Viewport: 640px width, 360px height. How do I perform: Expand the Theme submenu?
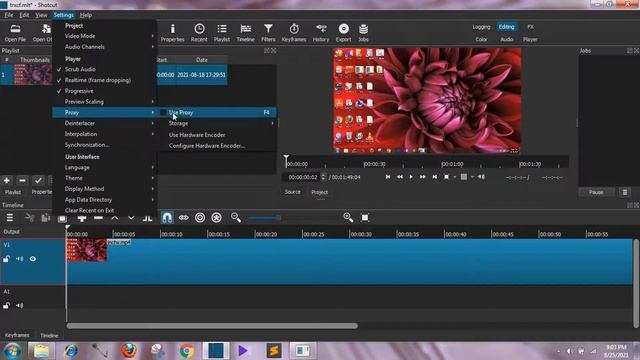point(104,178)
